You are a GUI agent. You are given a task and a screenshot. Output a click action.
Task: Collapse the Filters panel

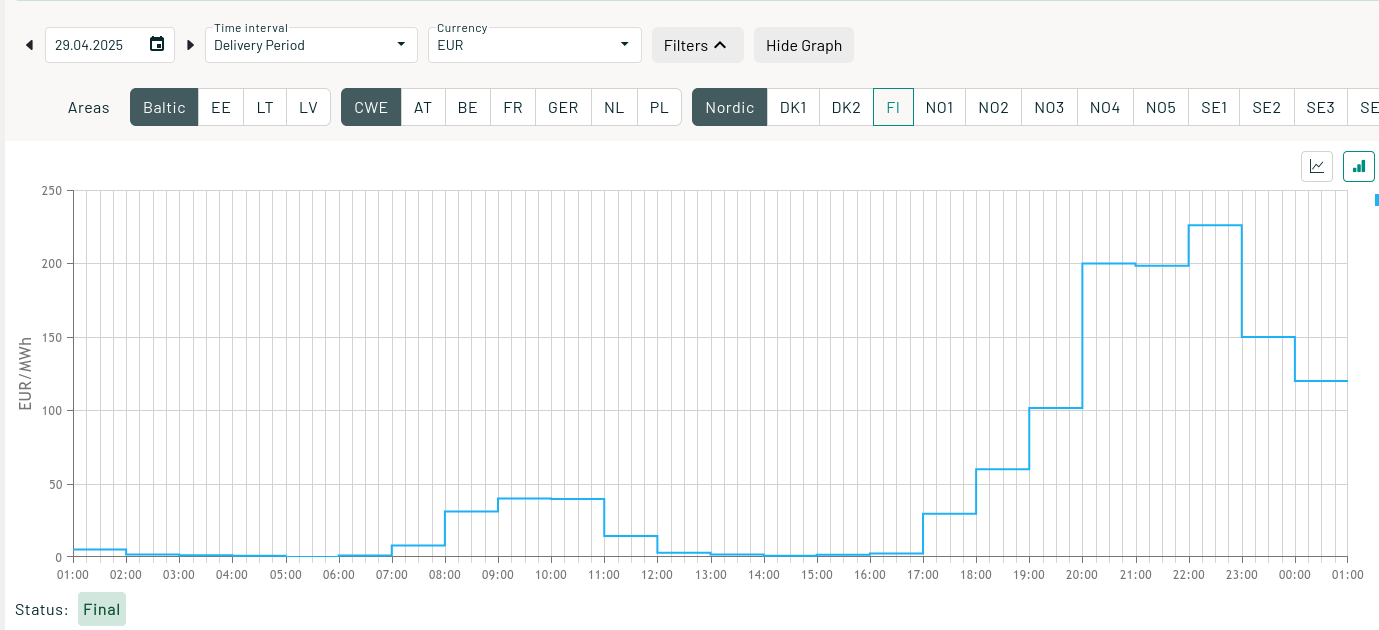[x=697, y=45]
